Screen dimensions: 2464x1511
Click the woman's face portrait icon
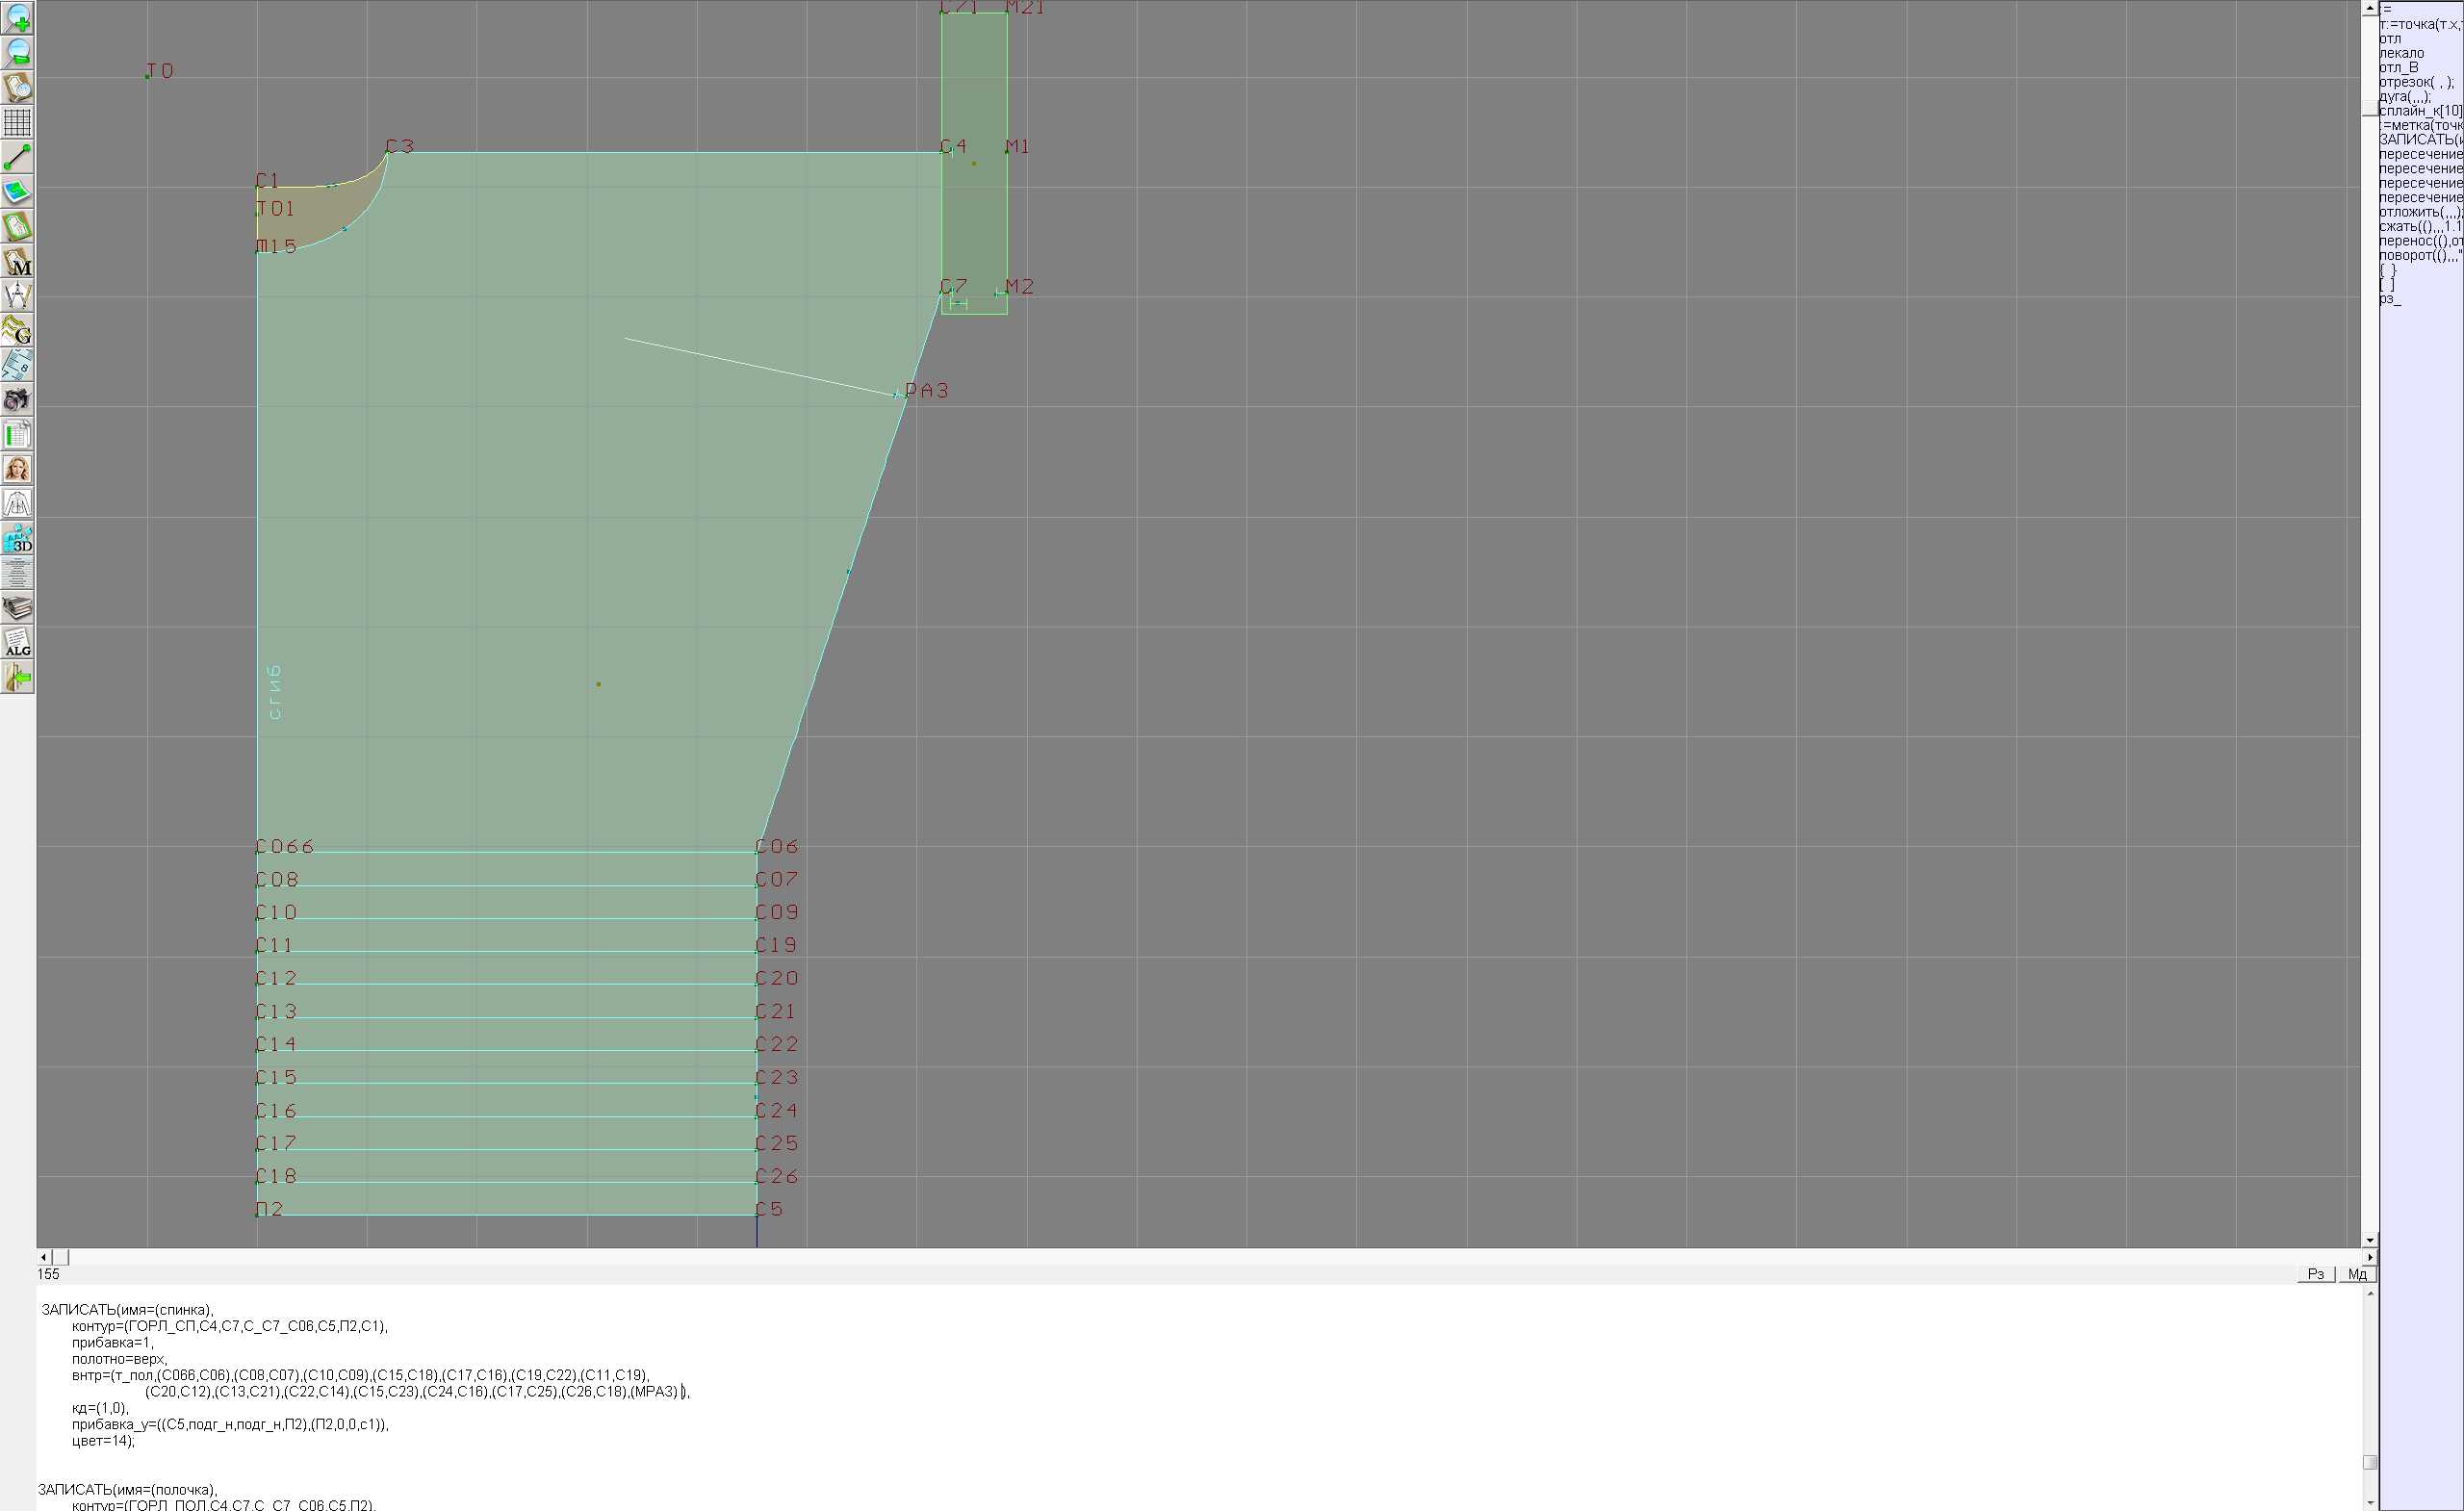(x=17, y=469)
